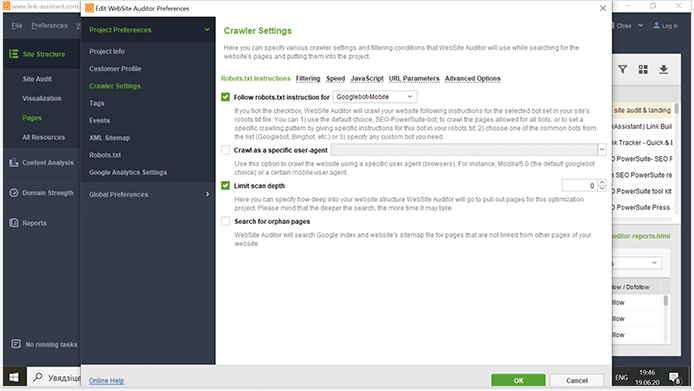Select Tags in preferences list
694x391 pixels.
(96, 103)
